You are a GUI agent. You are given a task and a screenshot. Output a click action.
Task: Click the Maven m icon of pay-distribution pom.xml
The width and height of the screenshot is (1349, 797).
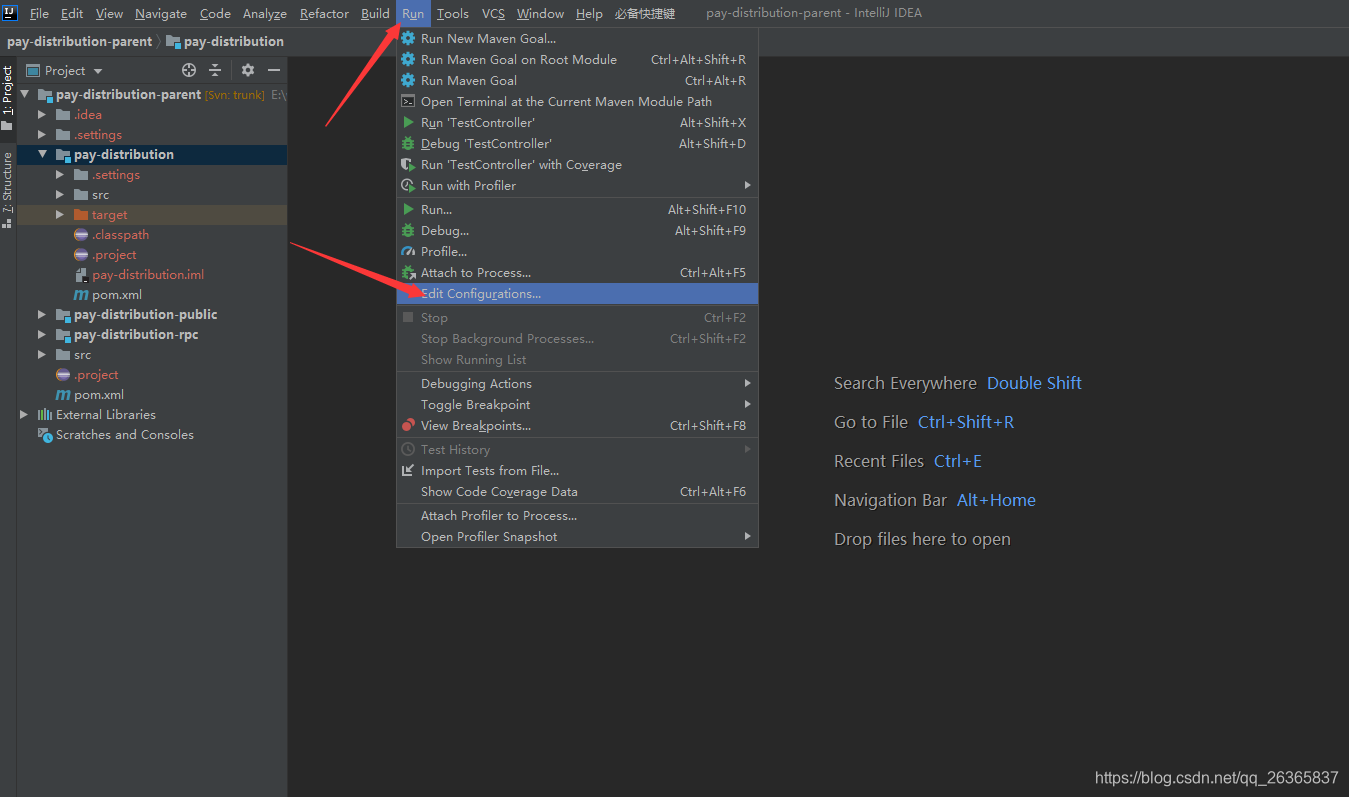point(82,294)
